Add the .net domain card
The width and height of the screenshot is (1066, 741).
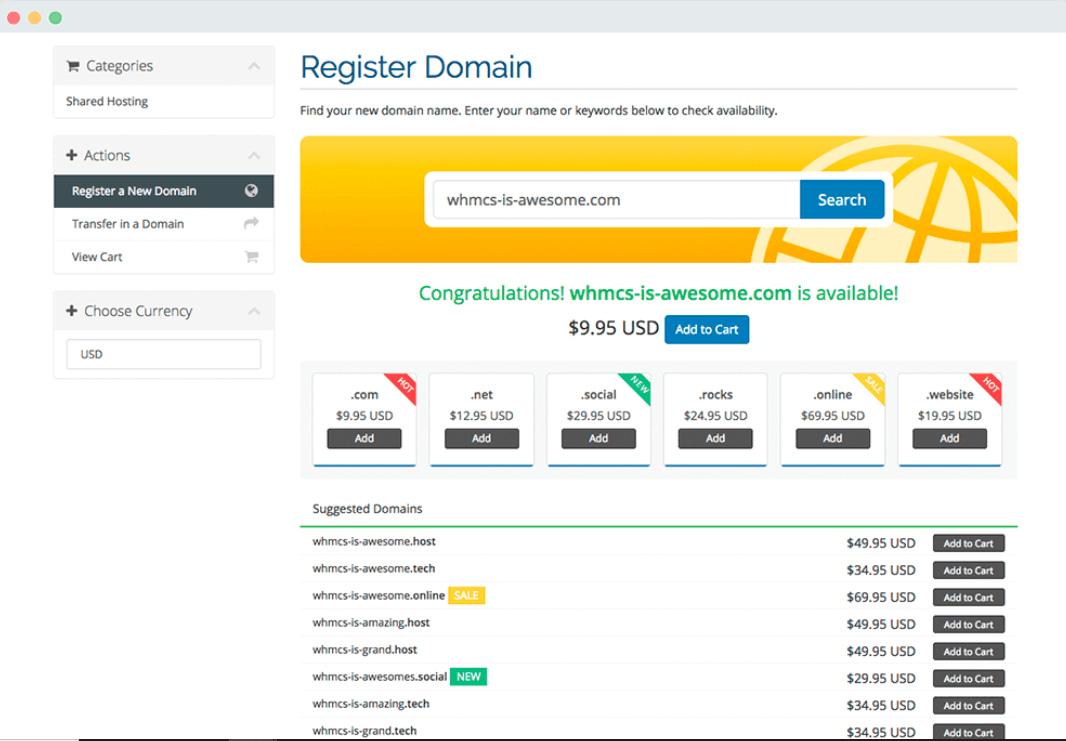[481, 438]
